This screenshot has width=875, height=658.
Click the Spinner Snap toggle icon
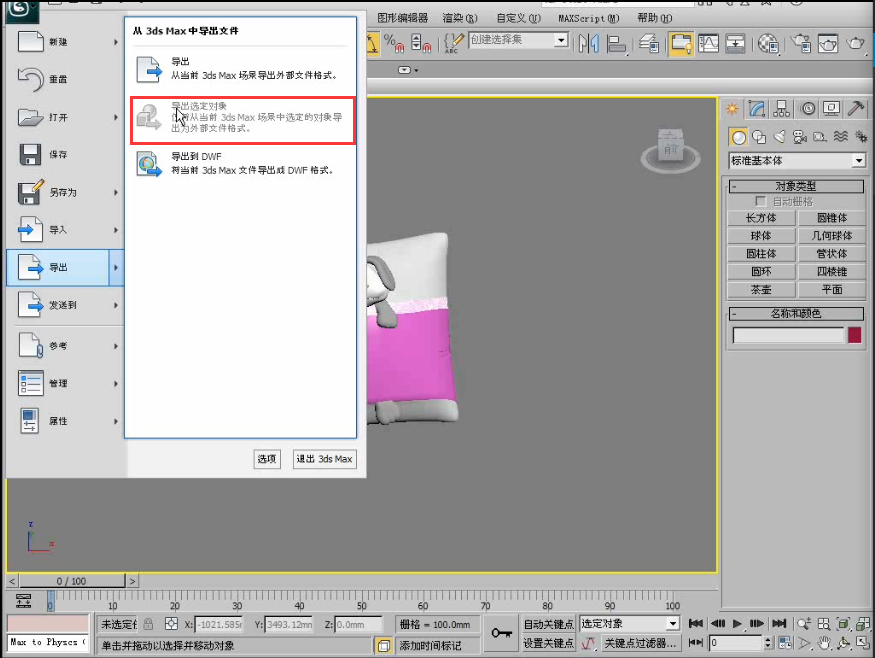[421, 44]
